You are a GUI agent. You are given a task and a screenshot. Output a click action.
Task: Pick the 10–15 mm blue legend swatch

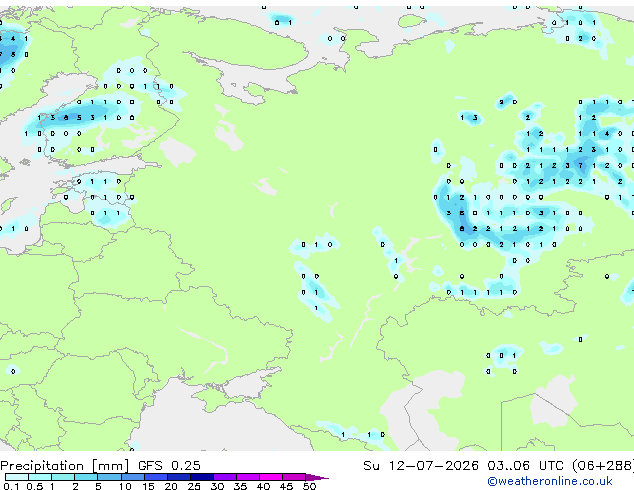pos(132,477)
